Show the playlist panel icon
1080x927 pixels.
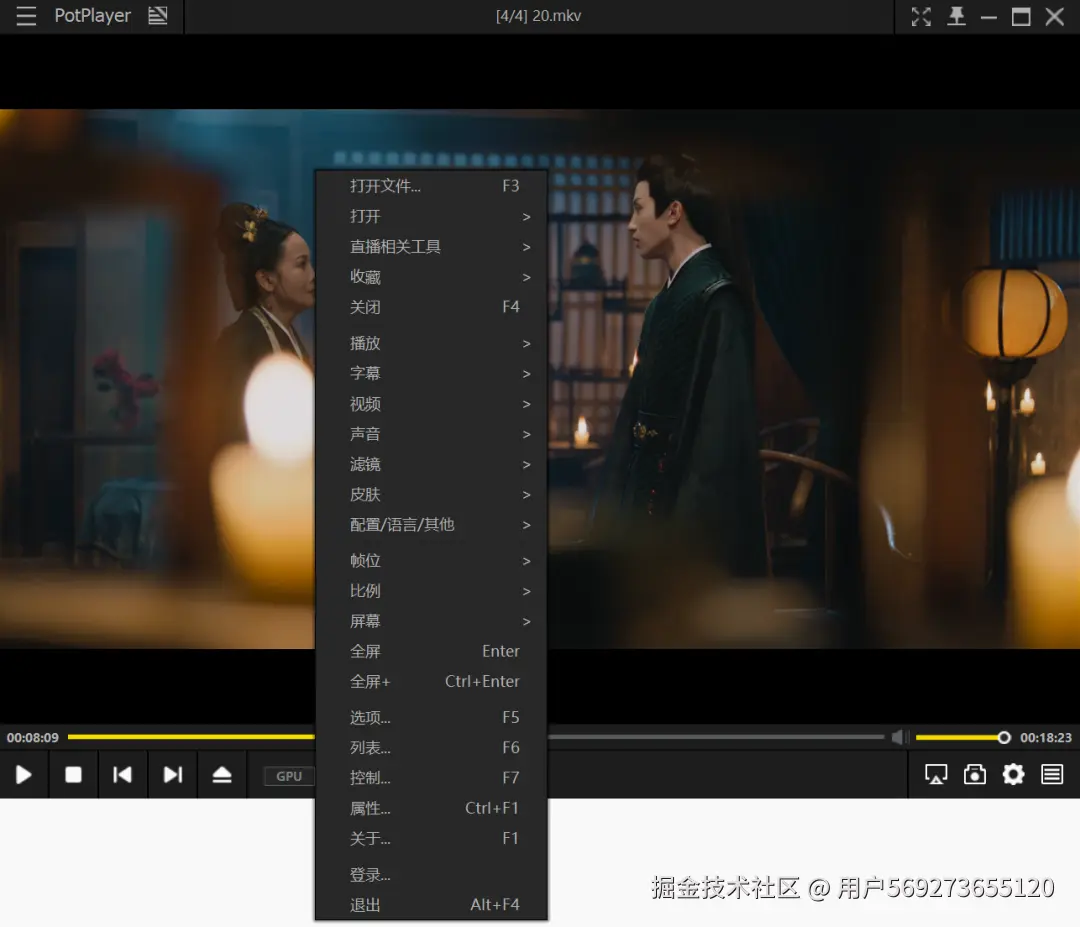pos(1052,775)
